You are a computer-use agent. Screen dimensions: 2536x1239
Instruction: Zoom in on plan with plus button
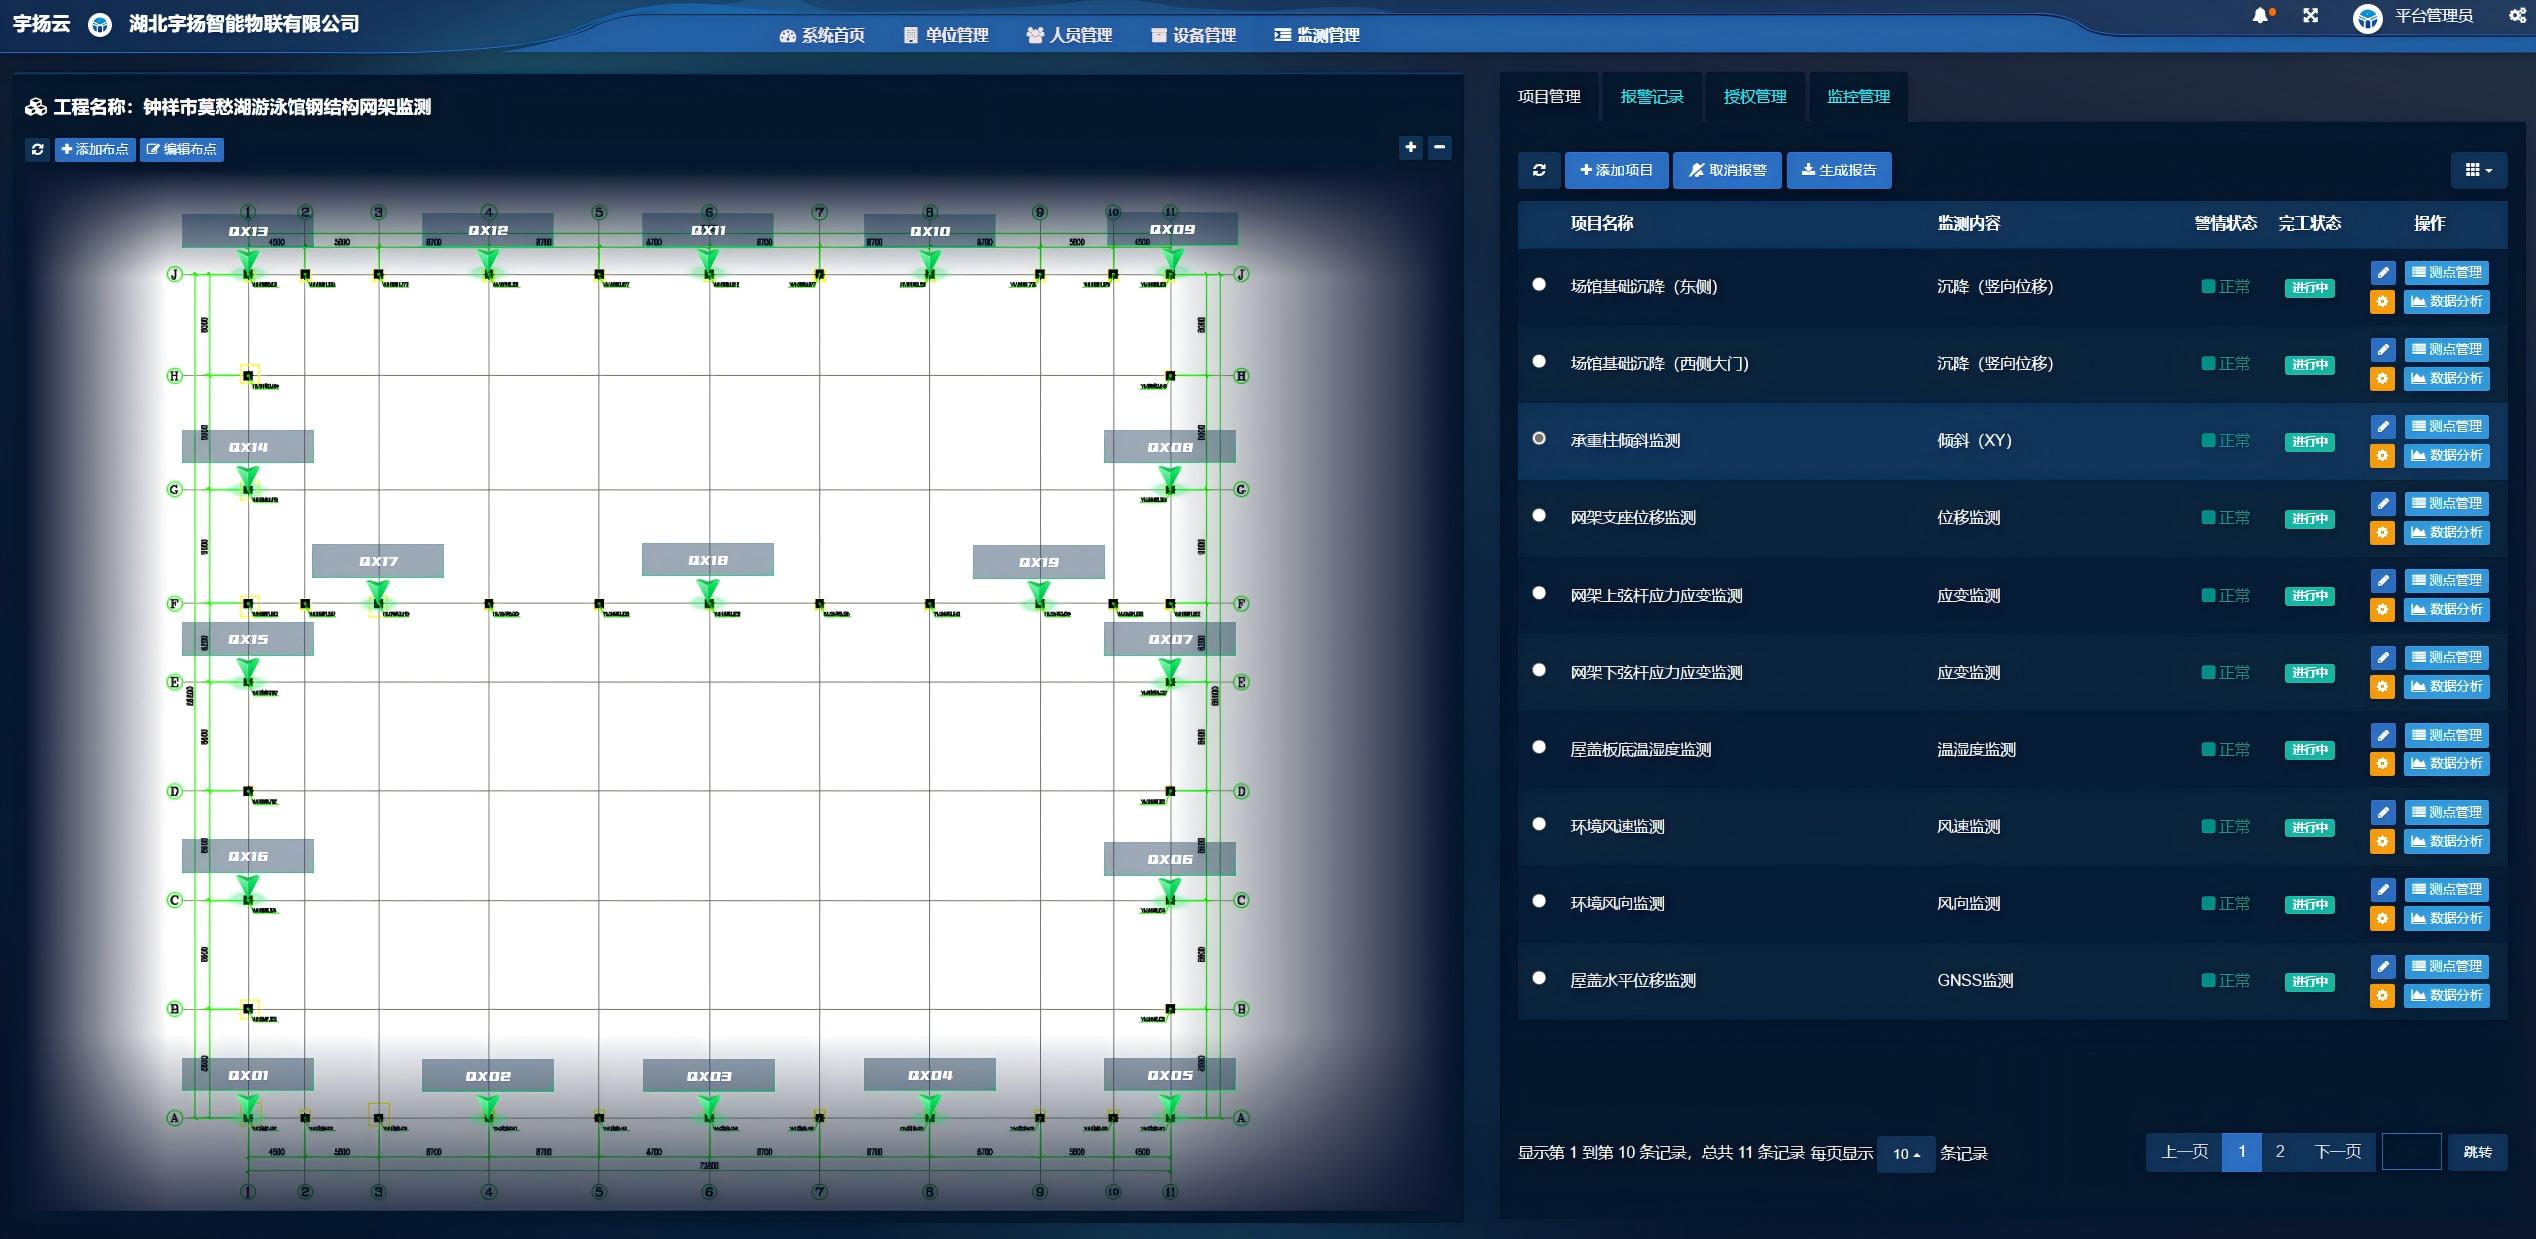(1410, 147)
